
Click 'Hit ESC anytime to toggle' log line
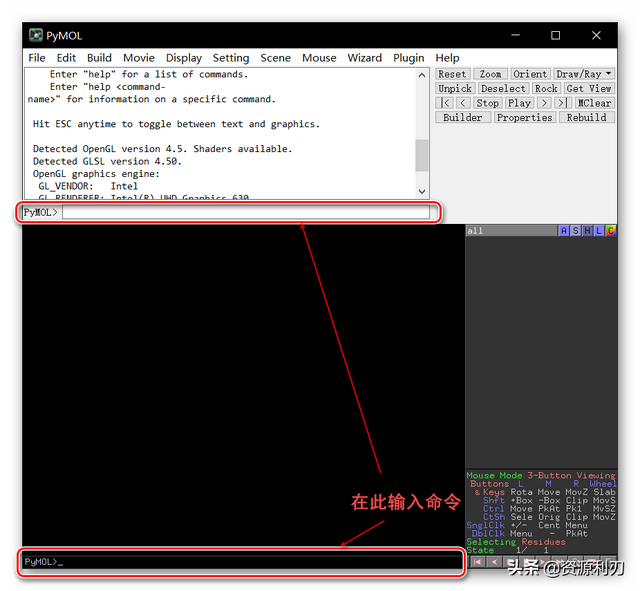point(176,124)
